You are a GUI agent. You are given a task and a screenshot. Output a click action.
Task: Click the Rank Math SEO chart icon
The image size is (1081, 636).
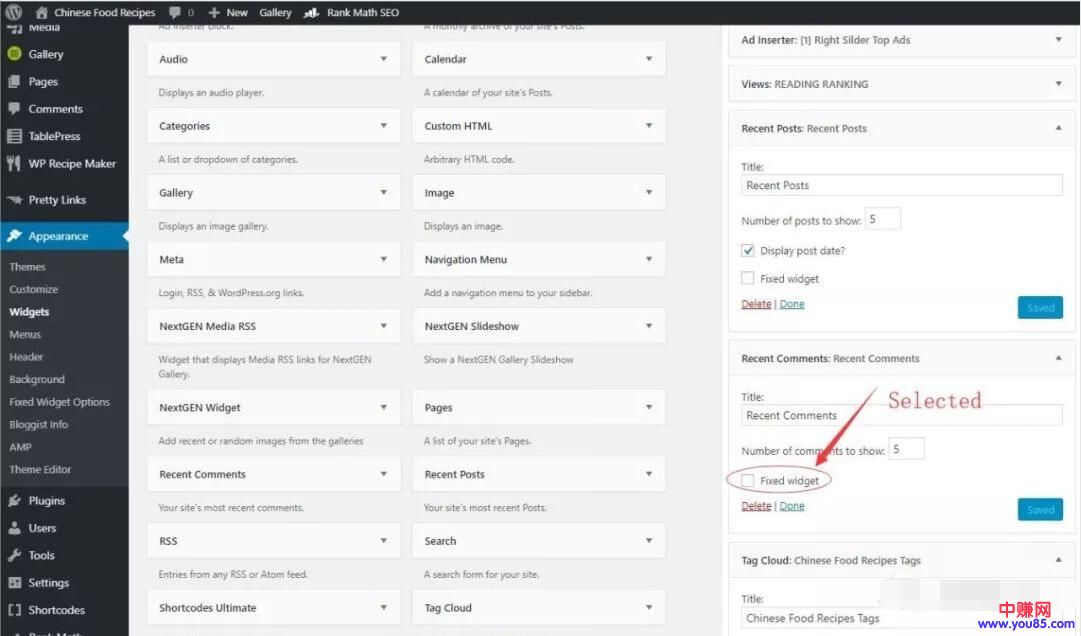click(312, 12)
